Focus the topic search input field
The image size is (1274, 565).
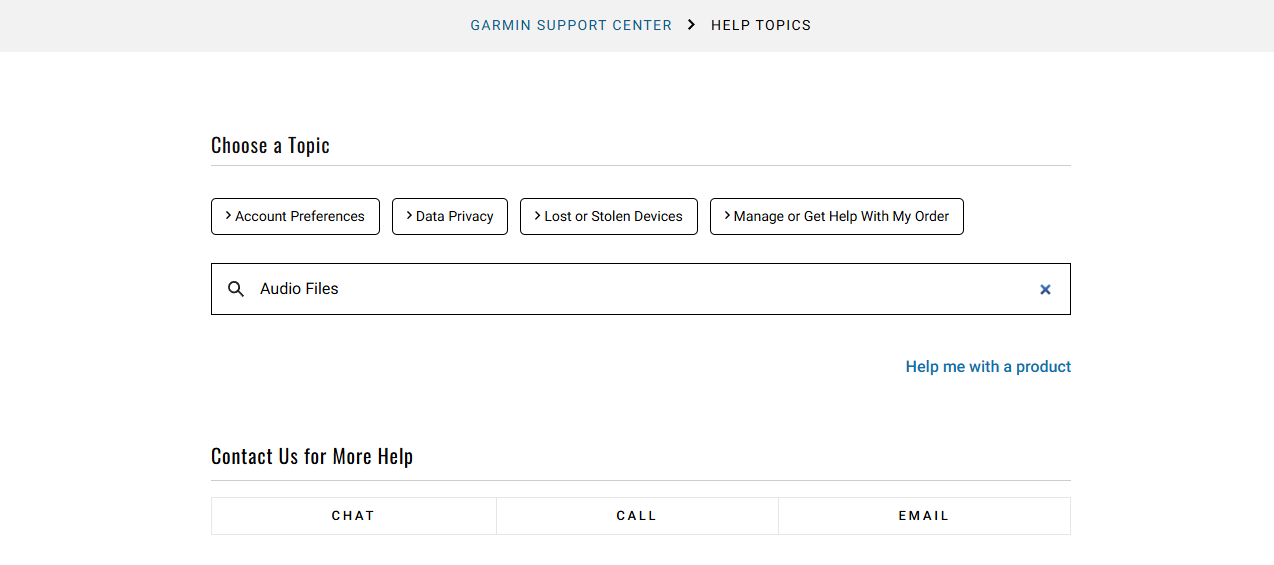point(640,289)
